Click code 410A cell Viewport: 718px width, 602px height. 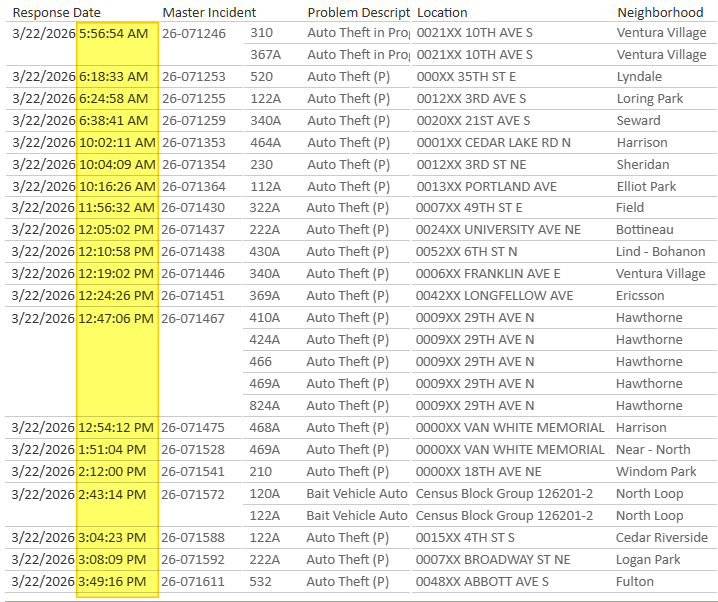coord(265,317)
